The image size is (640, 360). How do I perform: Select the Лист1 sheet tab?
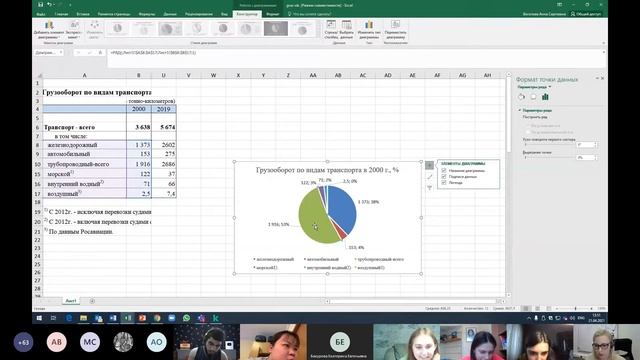click(x=71, y=301)
